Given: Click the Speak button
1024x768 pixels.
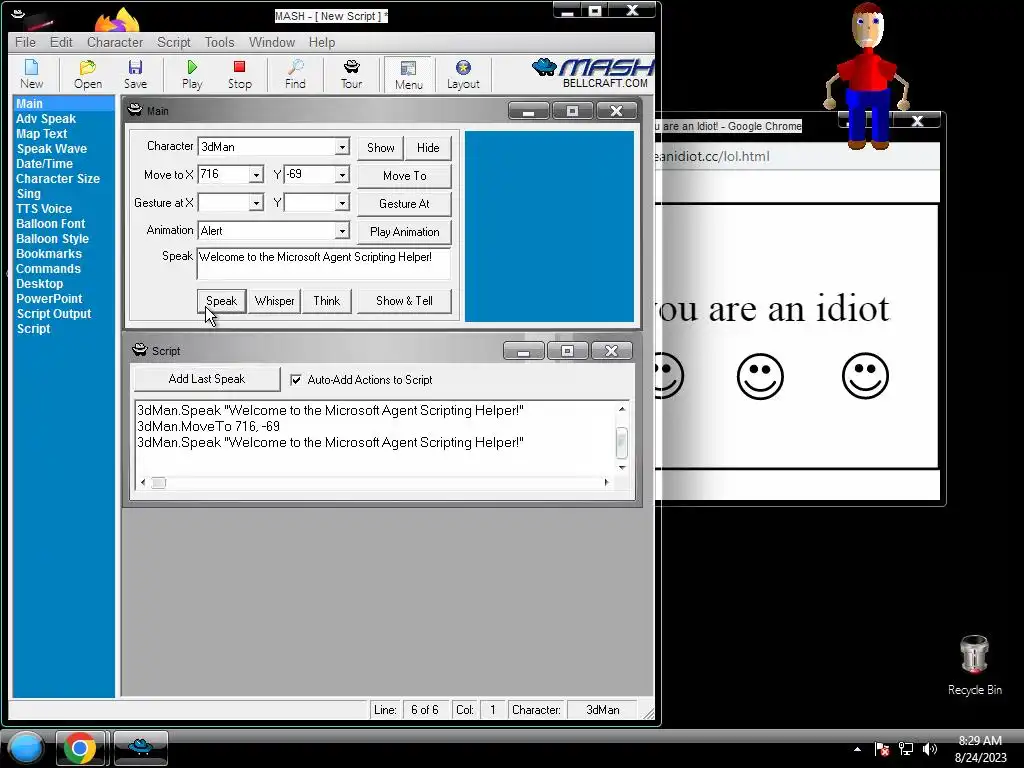Looking at the screenshot, I should pyautogui.click(x=221, y=301).
